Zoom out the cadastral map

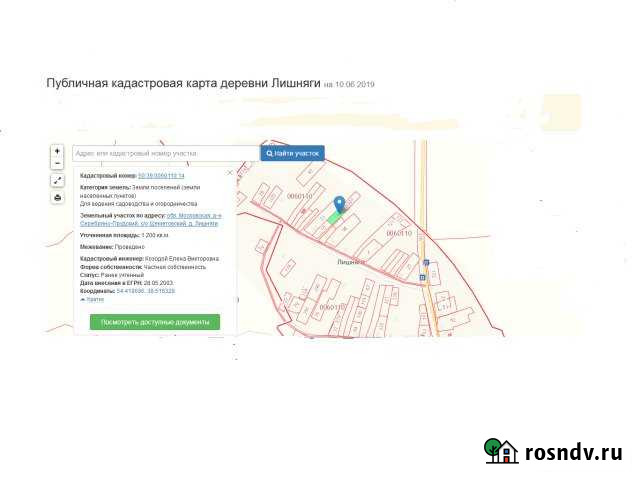click(x=58, y=163)
